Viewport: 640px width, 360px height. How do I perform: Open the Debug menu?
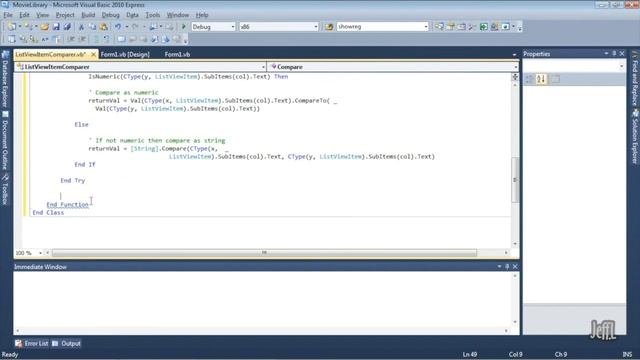(x=110, y=15)
